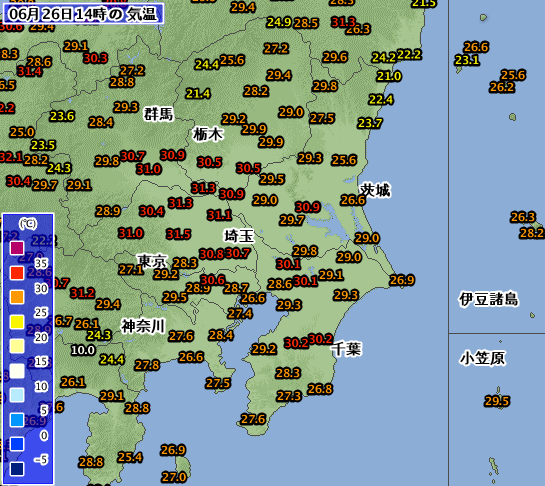Screen dimensions: 545x486
Task: Click the 小笠原 inset label
Action: 482,358
